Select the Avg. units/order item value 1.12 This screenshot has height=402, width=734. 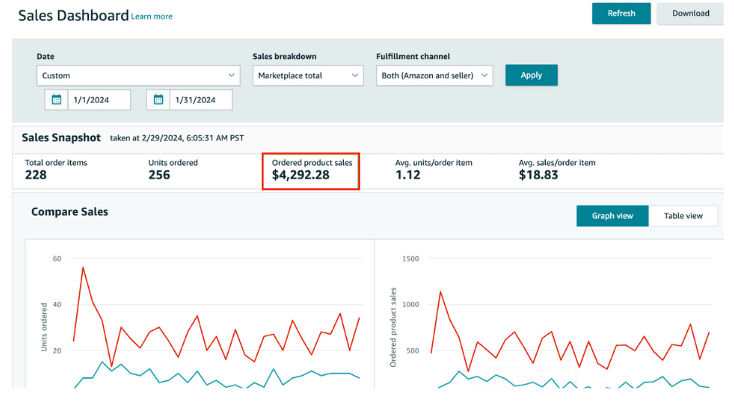coord(408,175)
